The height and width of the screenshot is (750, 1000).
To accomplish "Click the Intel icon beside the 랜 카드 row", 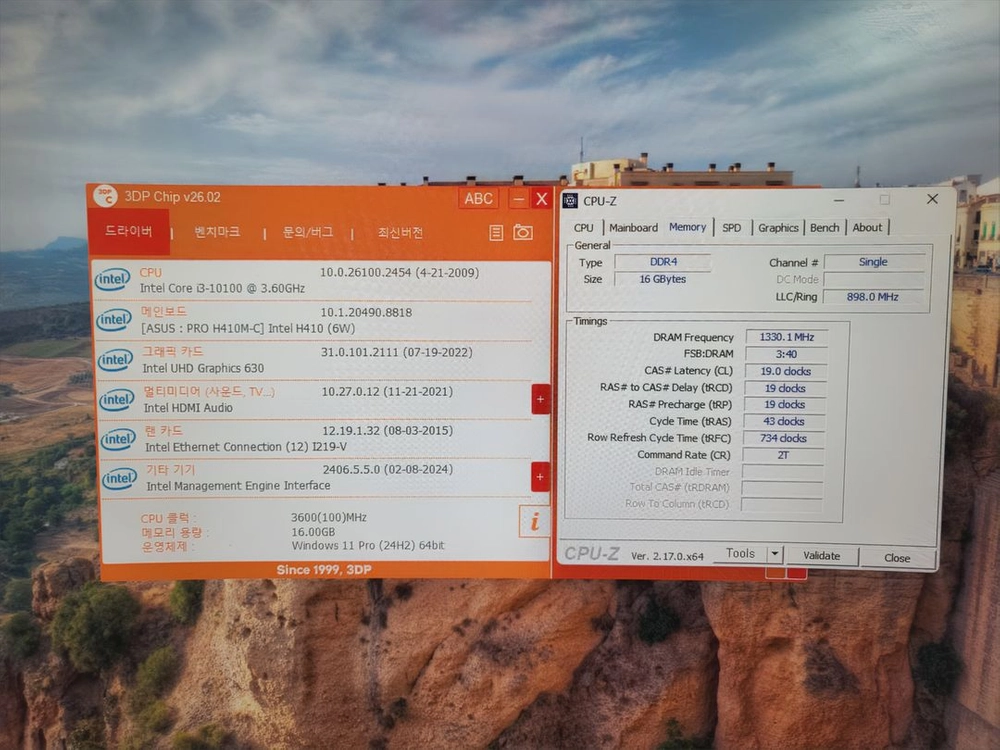I will pos(118,439).
